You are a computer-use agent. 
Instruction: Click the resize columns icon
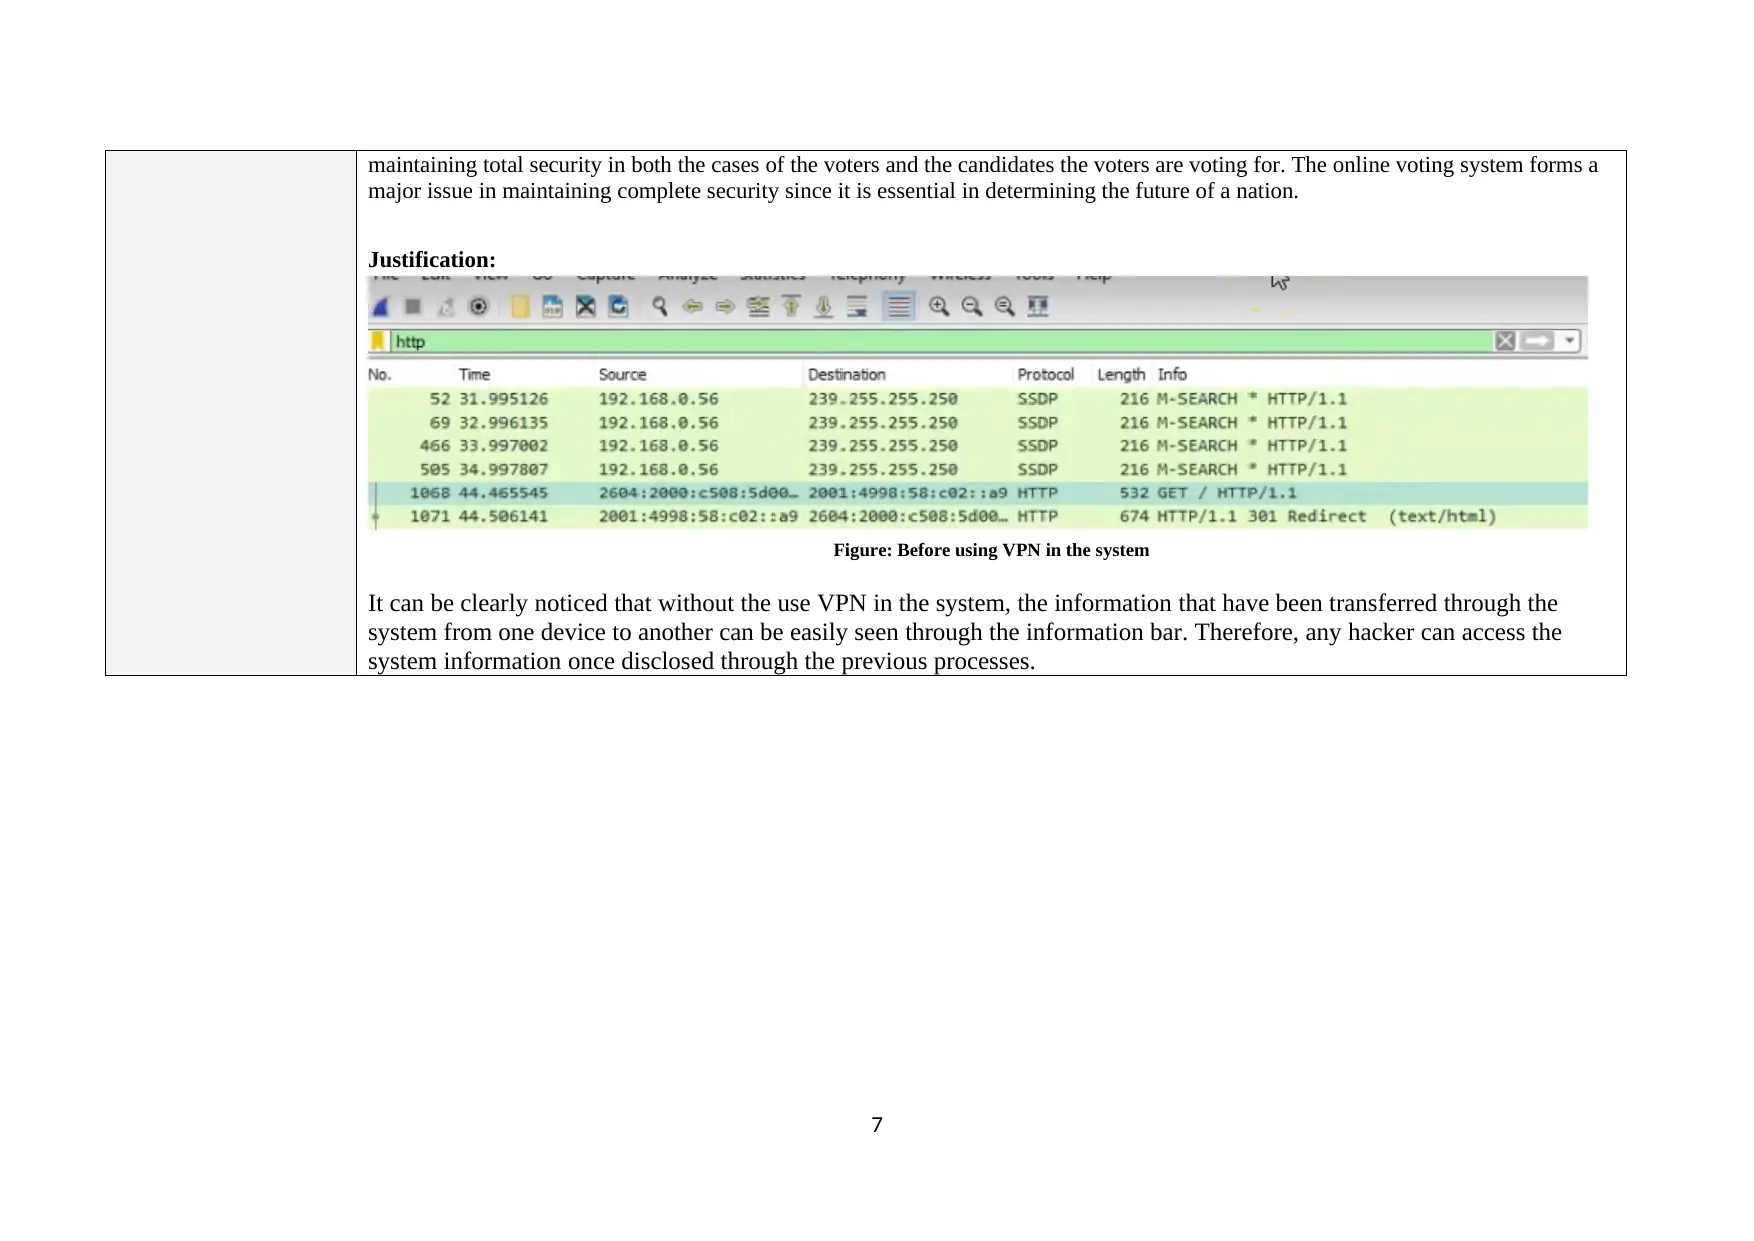(1038, 306)
